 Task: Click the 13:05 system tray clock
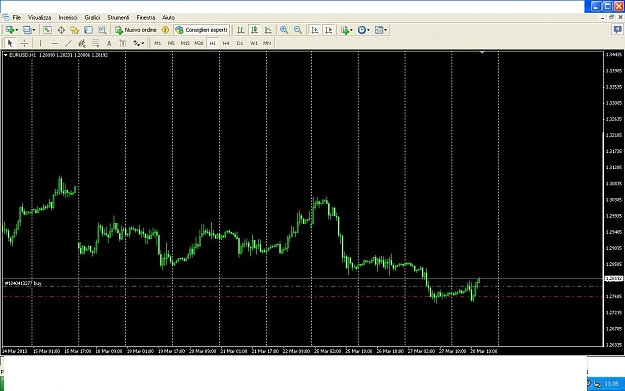click(611, 384)
